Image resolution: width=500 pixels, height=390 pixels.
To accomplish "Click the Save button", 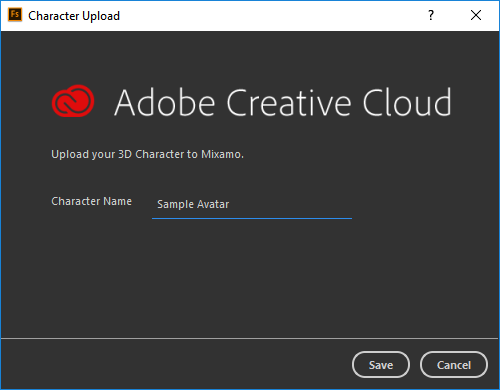I will click(381, 365).
